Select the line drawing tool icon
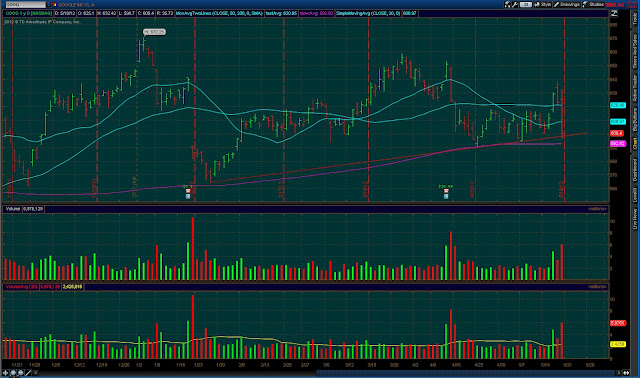This screenshot has height=378, width=640. point(28,373)
